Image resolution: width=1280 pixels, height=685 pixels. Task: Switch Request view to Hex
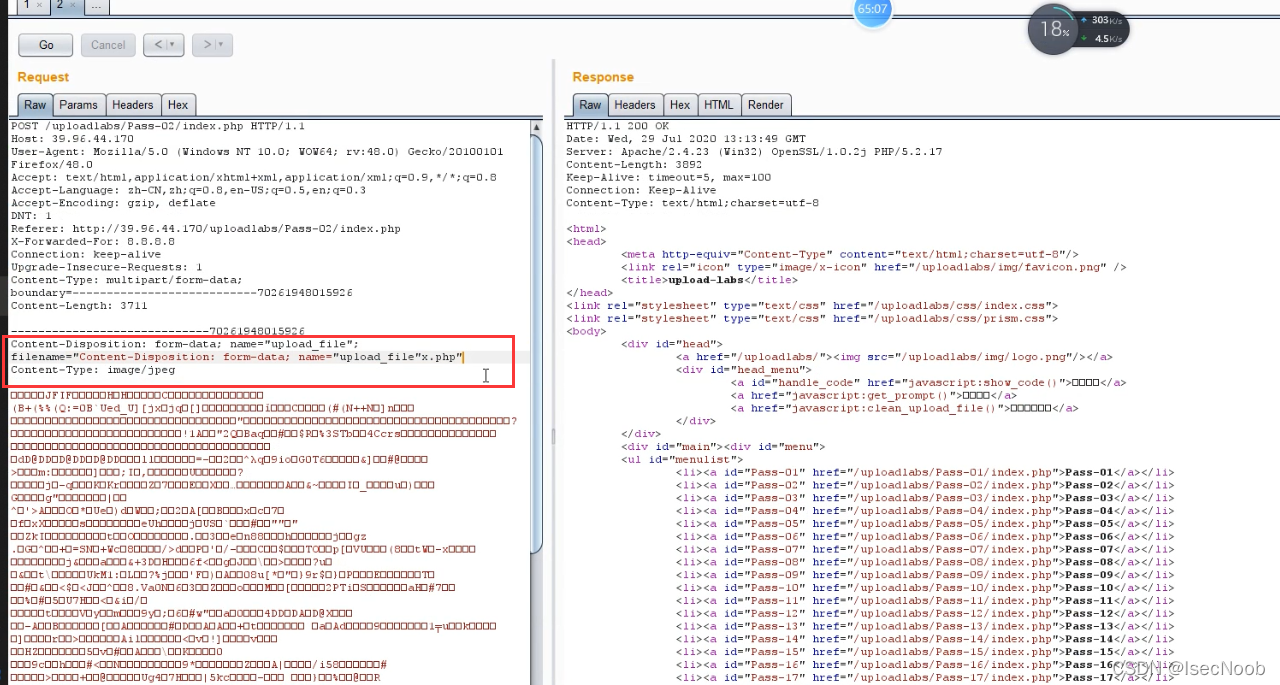click(x=178, y=105)
